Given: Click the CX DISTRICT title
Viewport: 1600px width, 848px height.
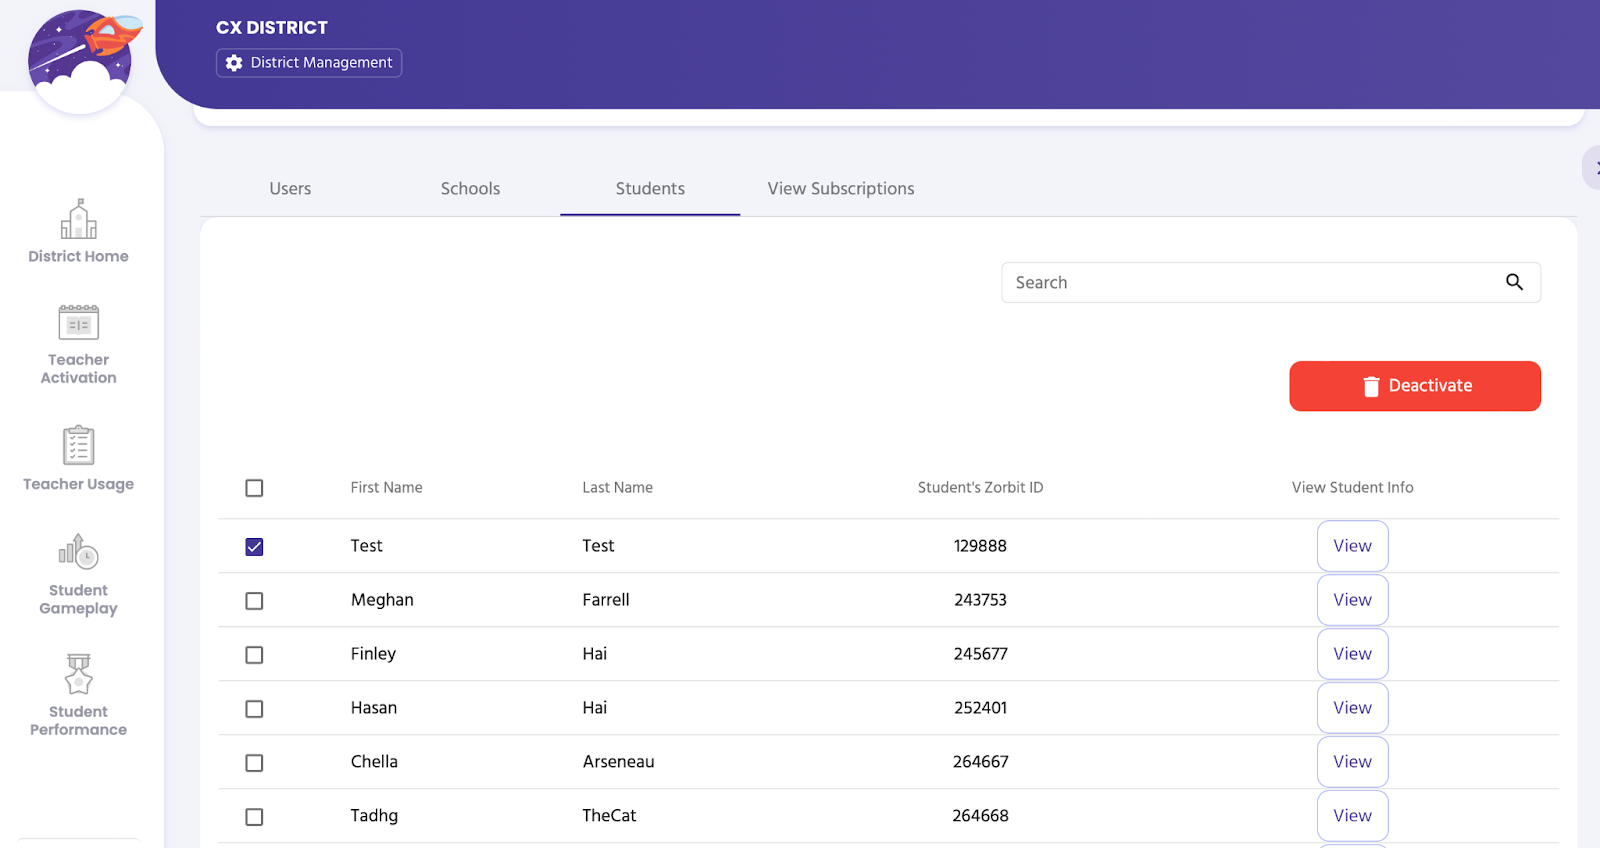Looking at the screenshot, I should [272, 28].
